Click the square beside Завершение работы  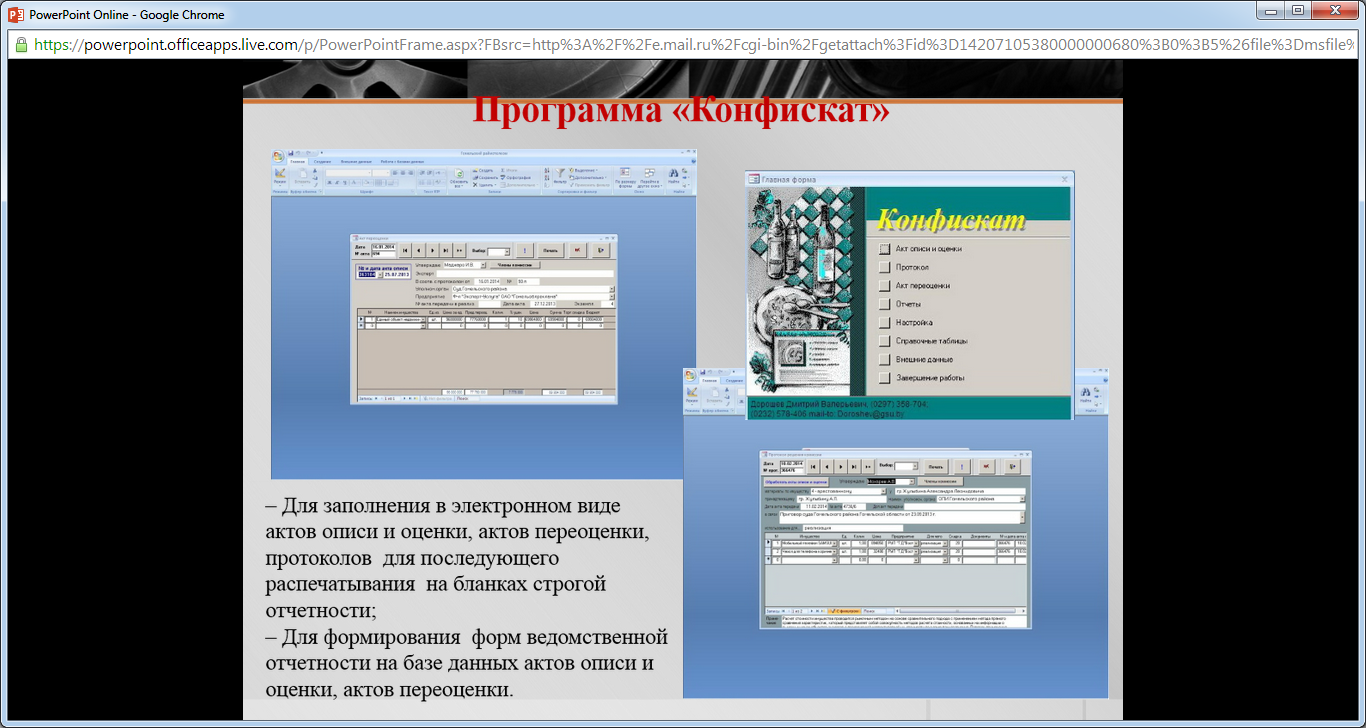click(x=884, y=377)
